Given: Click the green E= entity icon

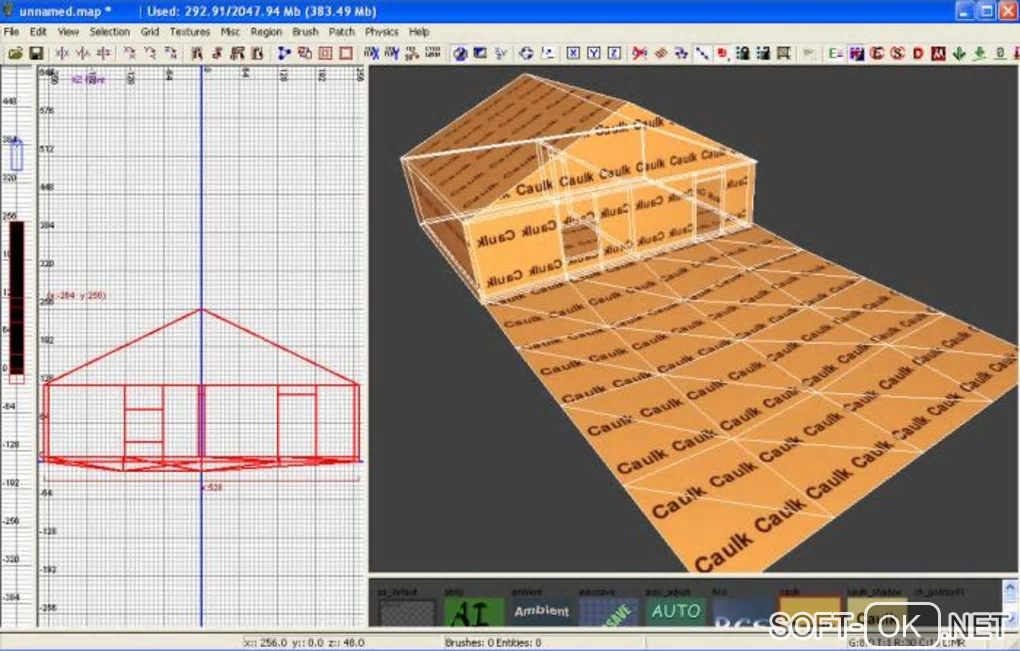Looking at the screenshot, I should 836,53.
